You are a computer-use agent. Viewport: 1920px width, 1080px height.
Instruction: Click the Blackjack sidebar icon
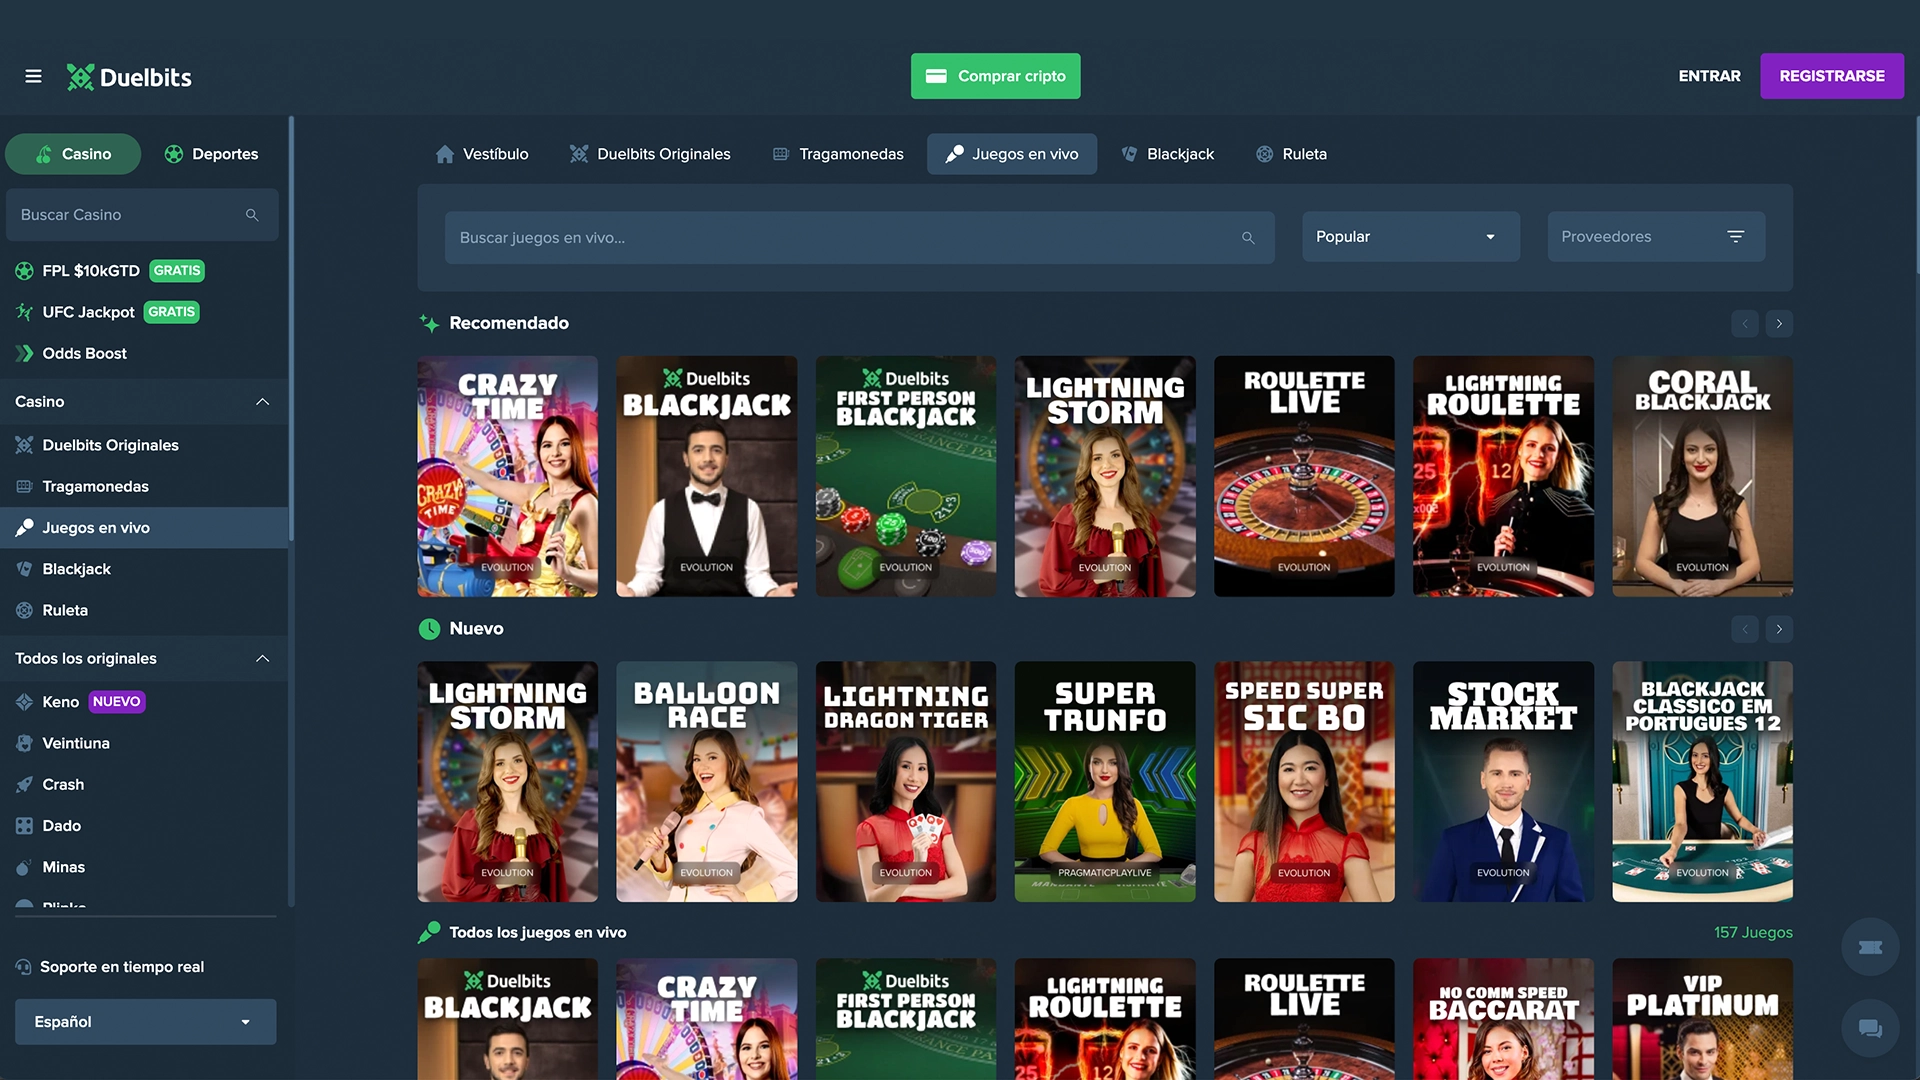(x=24, y=568)
